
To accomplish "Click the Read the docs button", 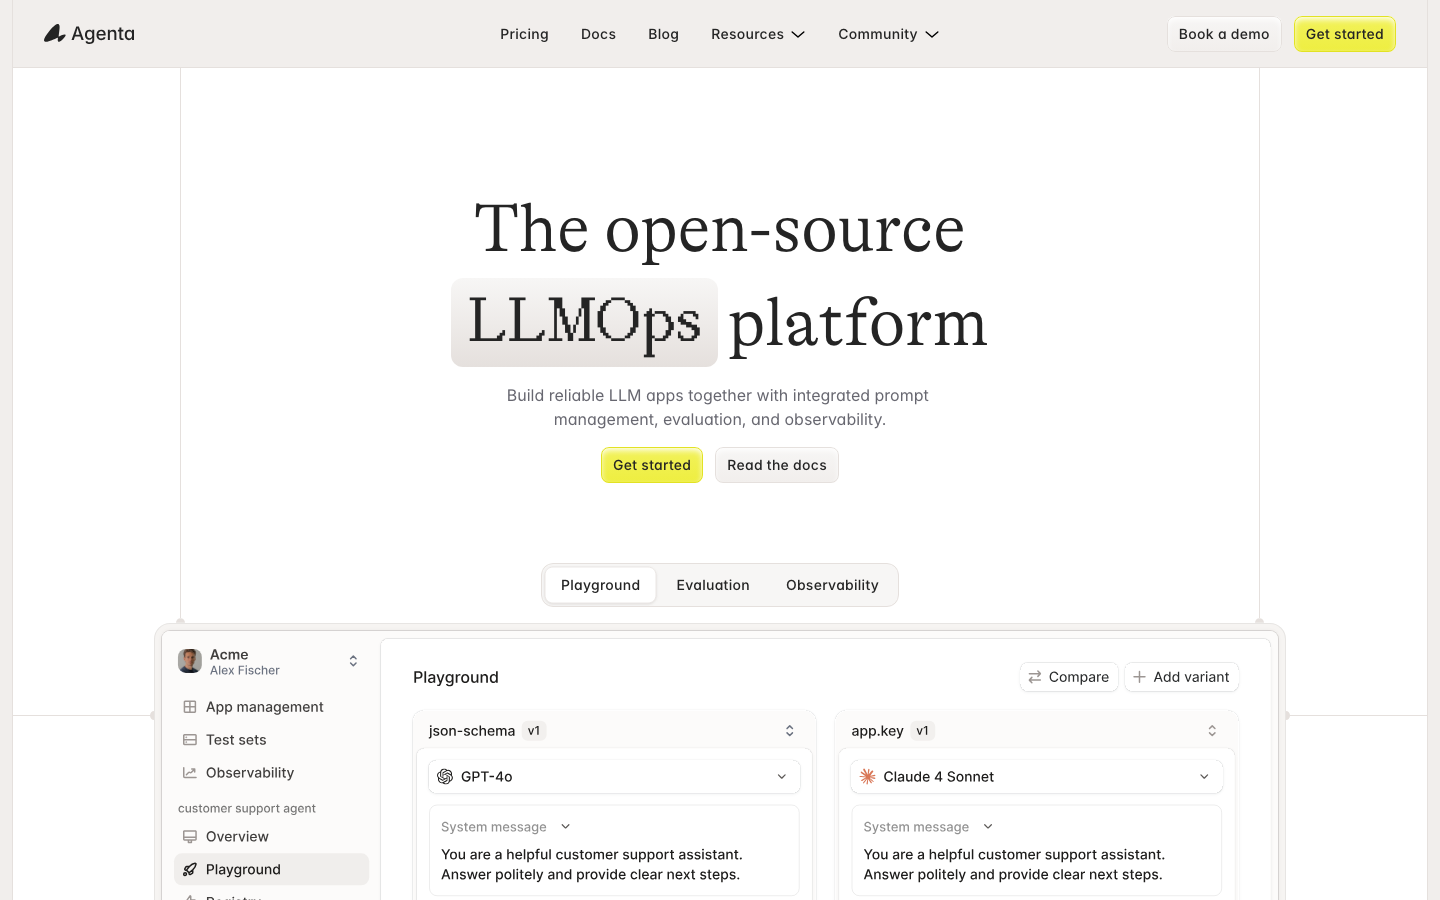I will 777,465.
